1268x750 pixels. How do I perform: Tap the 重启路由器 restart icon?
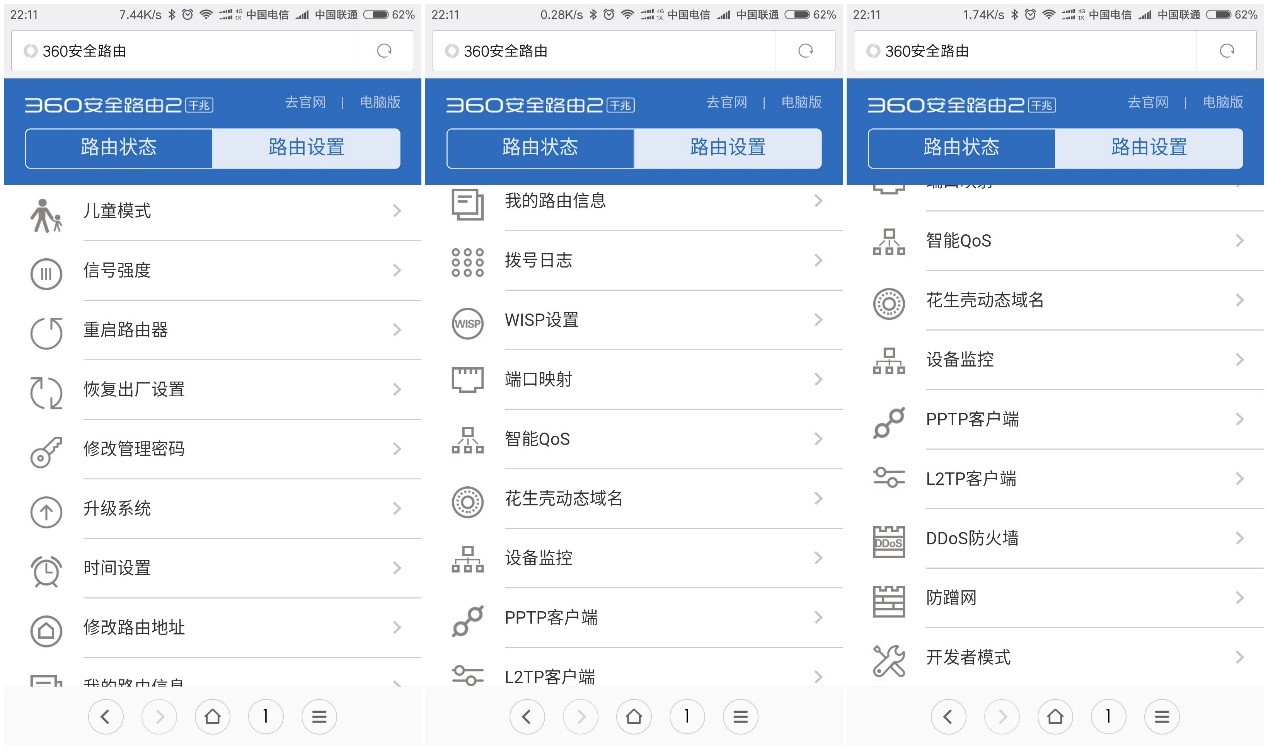(46, 330)
